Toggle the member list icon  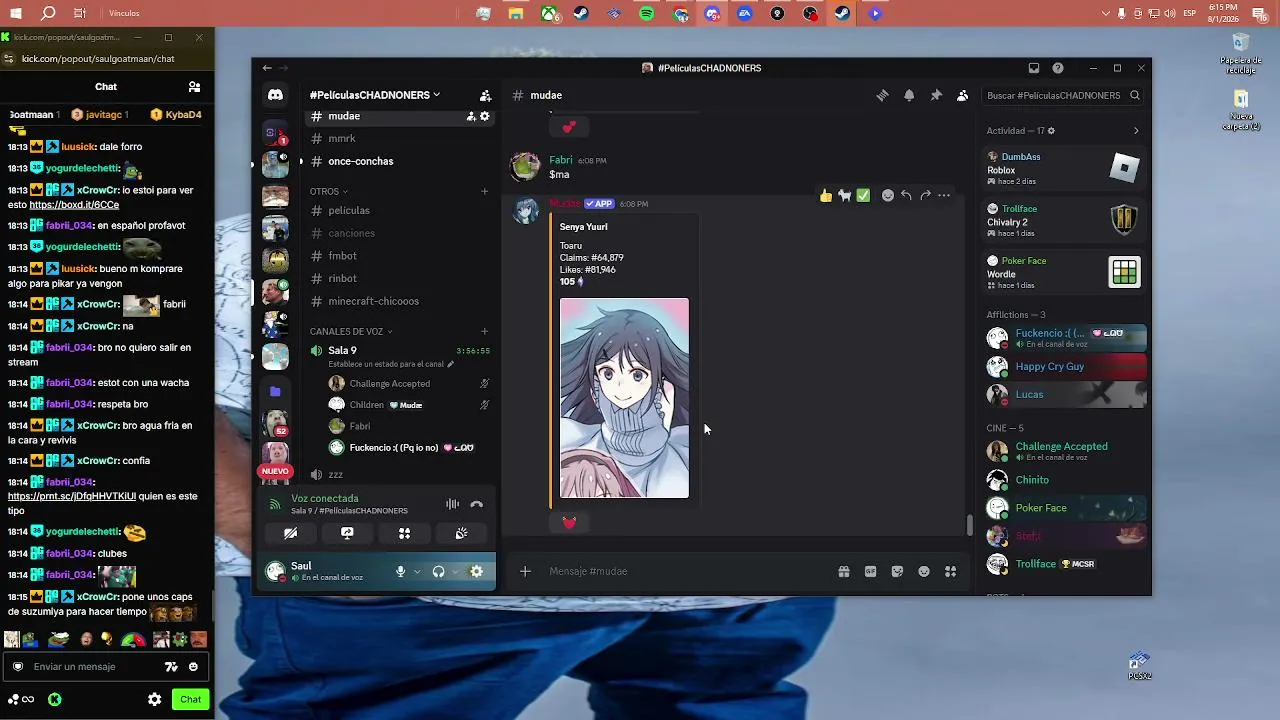tap(962, 95)
